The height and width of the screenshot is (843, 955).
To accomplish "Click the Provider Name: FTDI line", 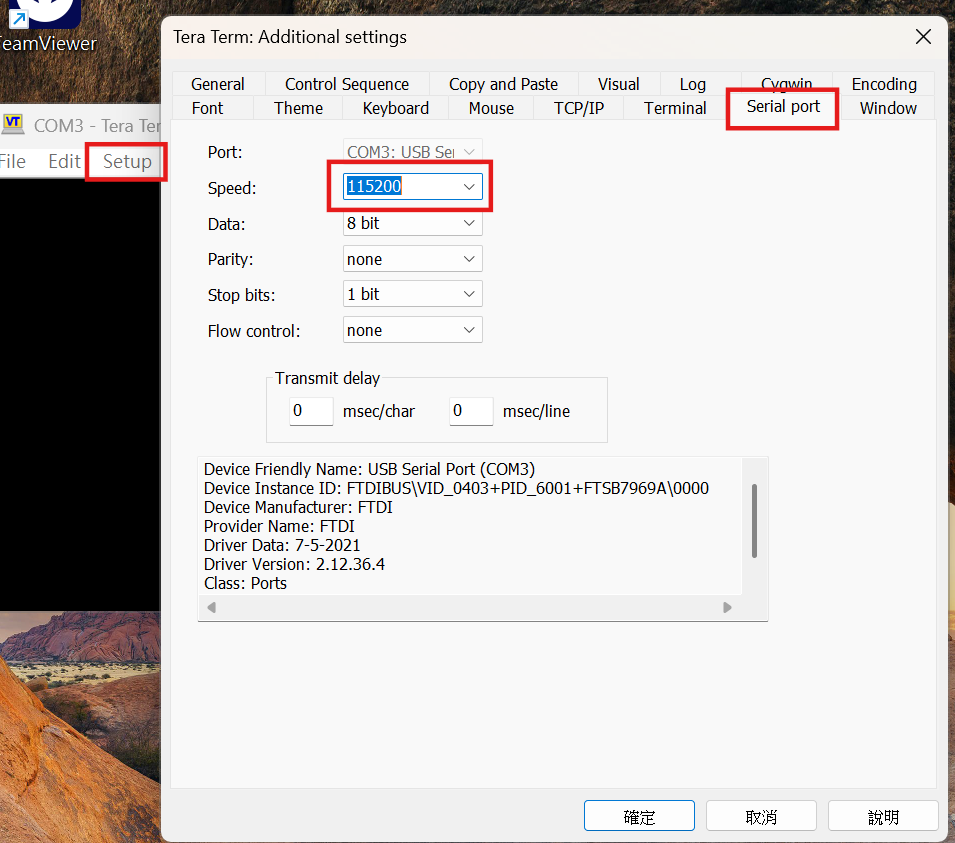I will coord(279,526).
